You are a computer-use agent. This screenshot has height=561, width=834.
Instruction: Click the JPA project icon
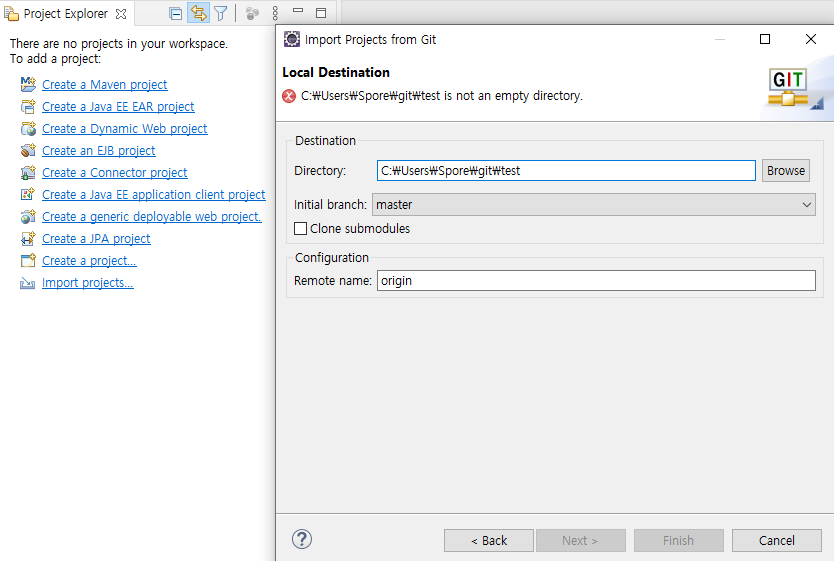28,238
